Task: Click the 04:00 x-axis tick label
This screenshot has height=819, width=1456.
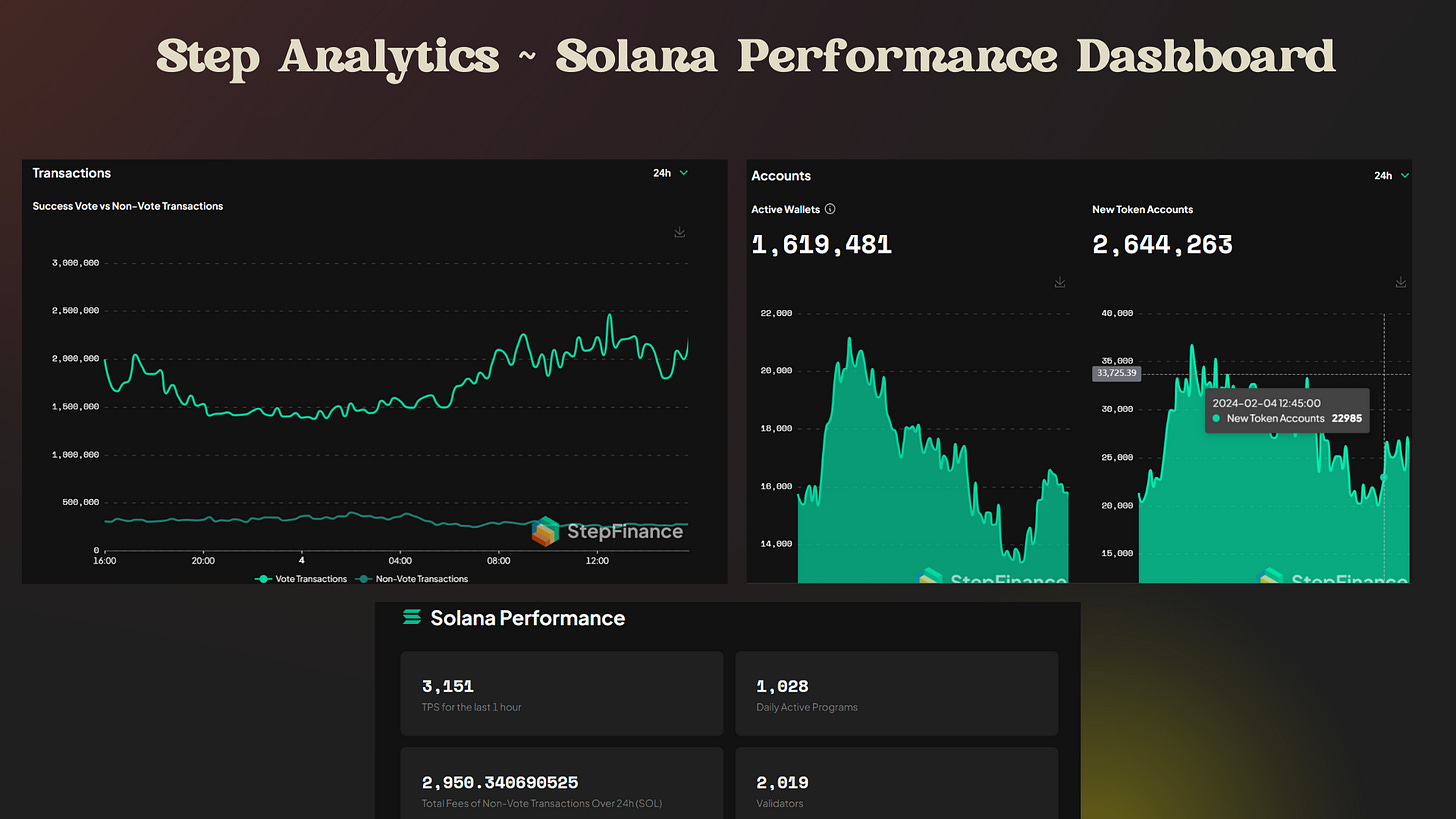Action: [x=400, y=561]
